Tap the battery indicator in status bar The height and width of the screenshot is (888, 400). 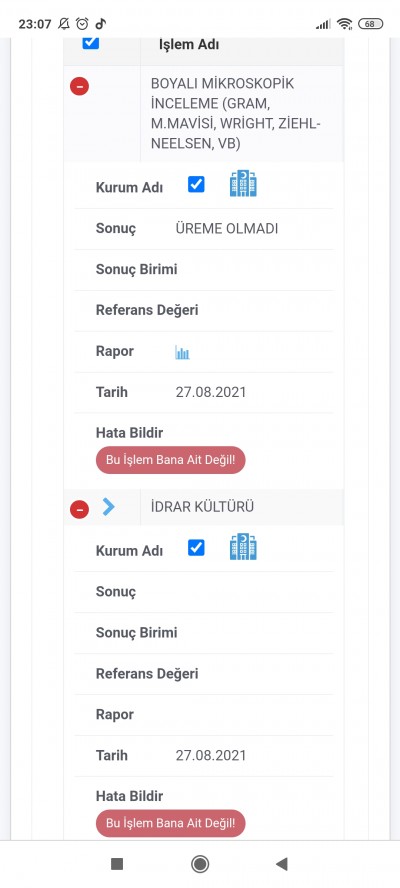click(371, 24)
